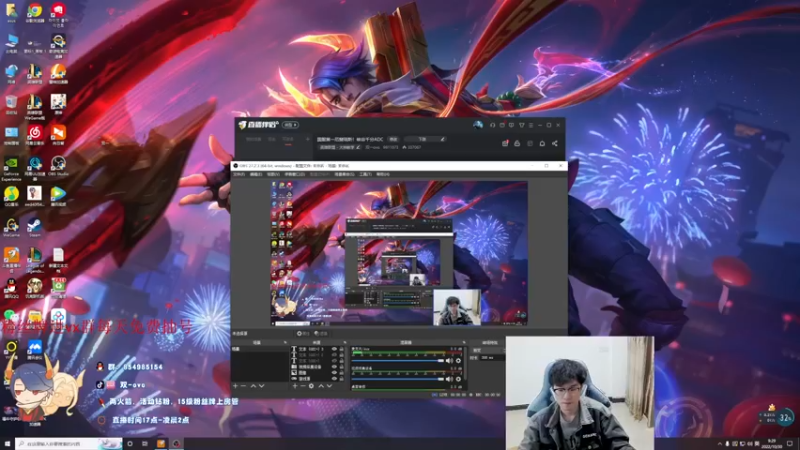The width and height of the screenshot is (800, 450).
Task: Lock the display capture source
Action: click(x=341, y=379)
